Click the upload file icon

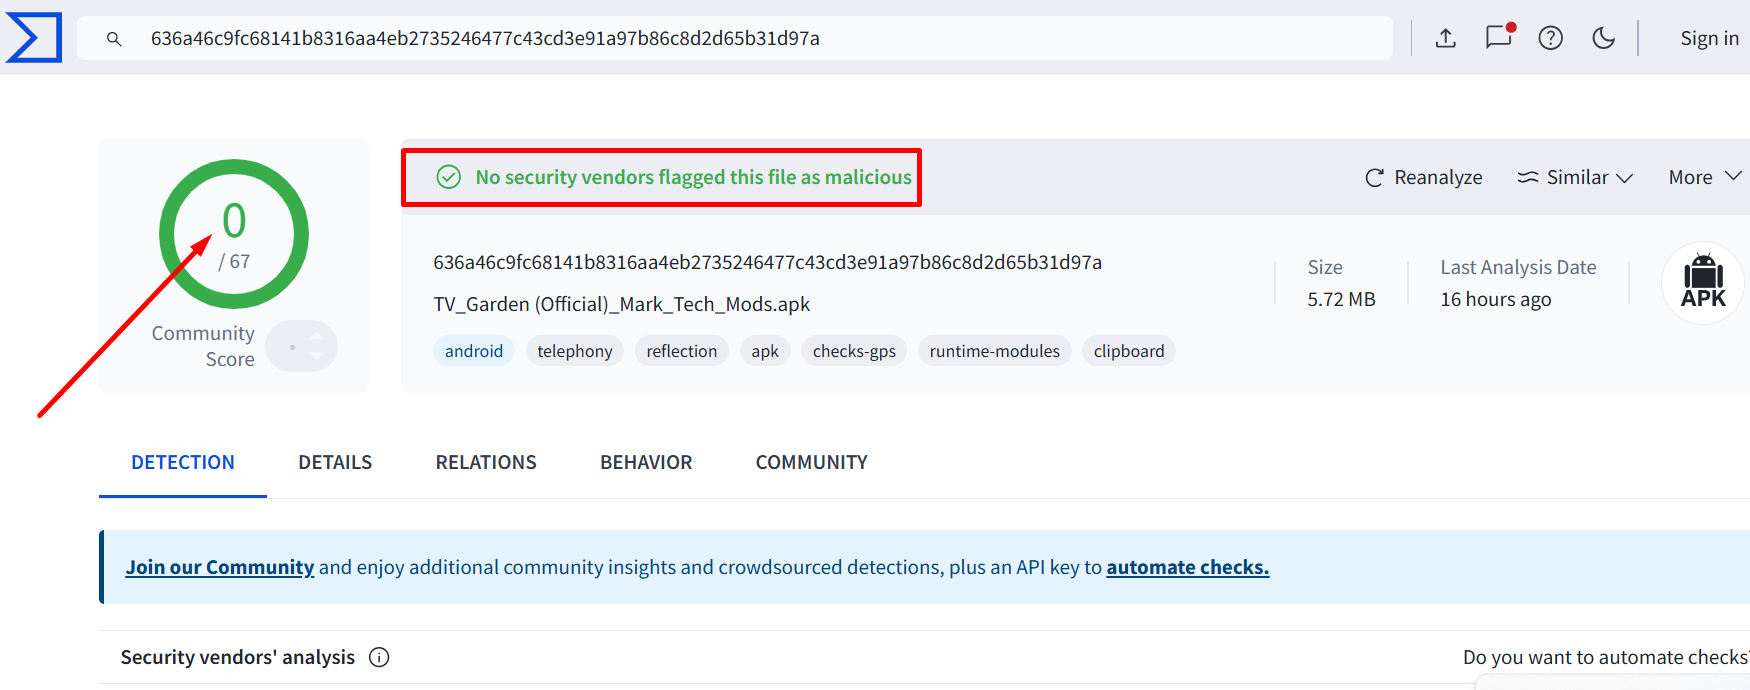point(1445,38)
